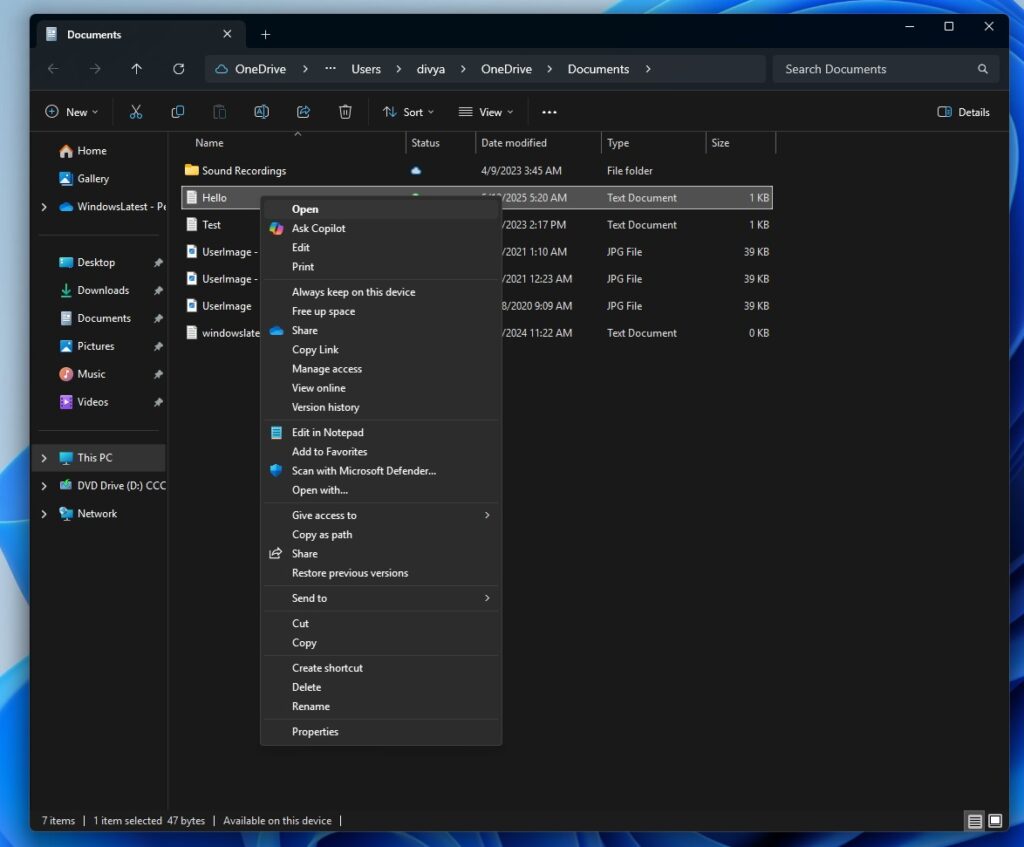Viewport: 1024px width, 847px height.
Task: Click the Share icon in the toolbar
Action: pos(303,112)
